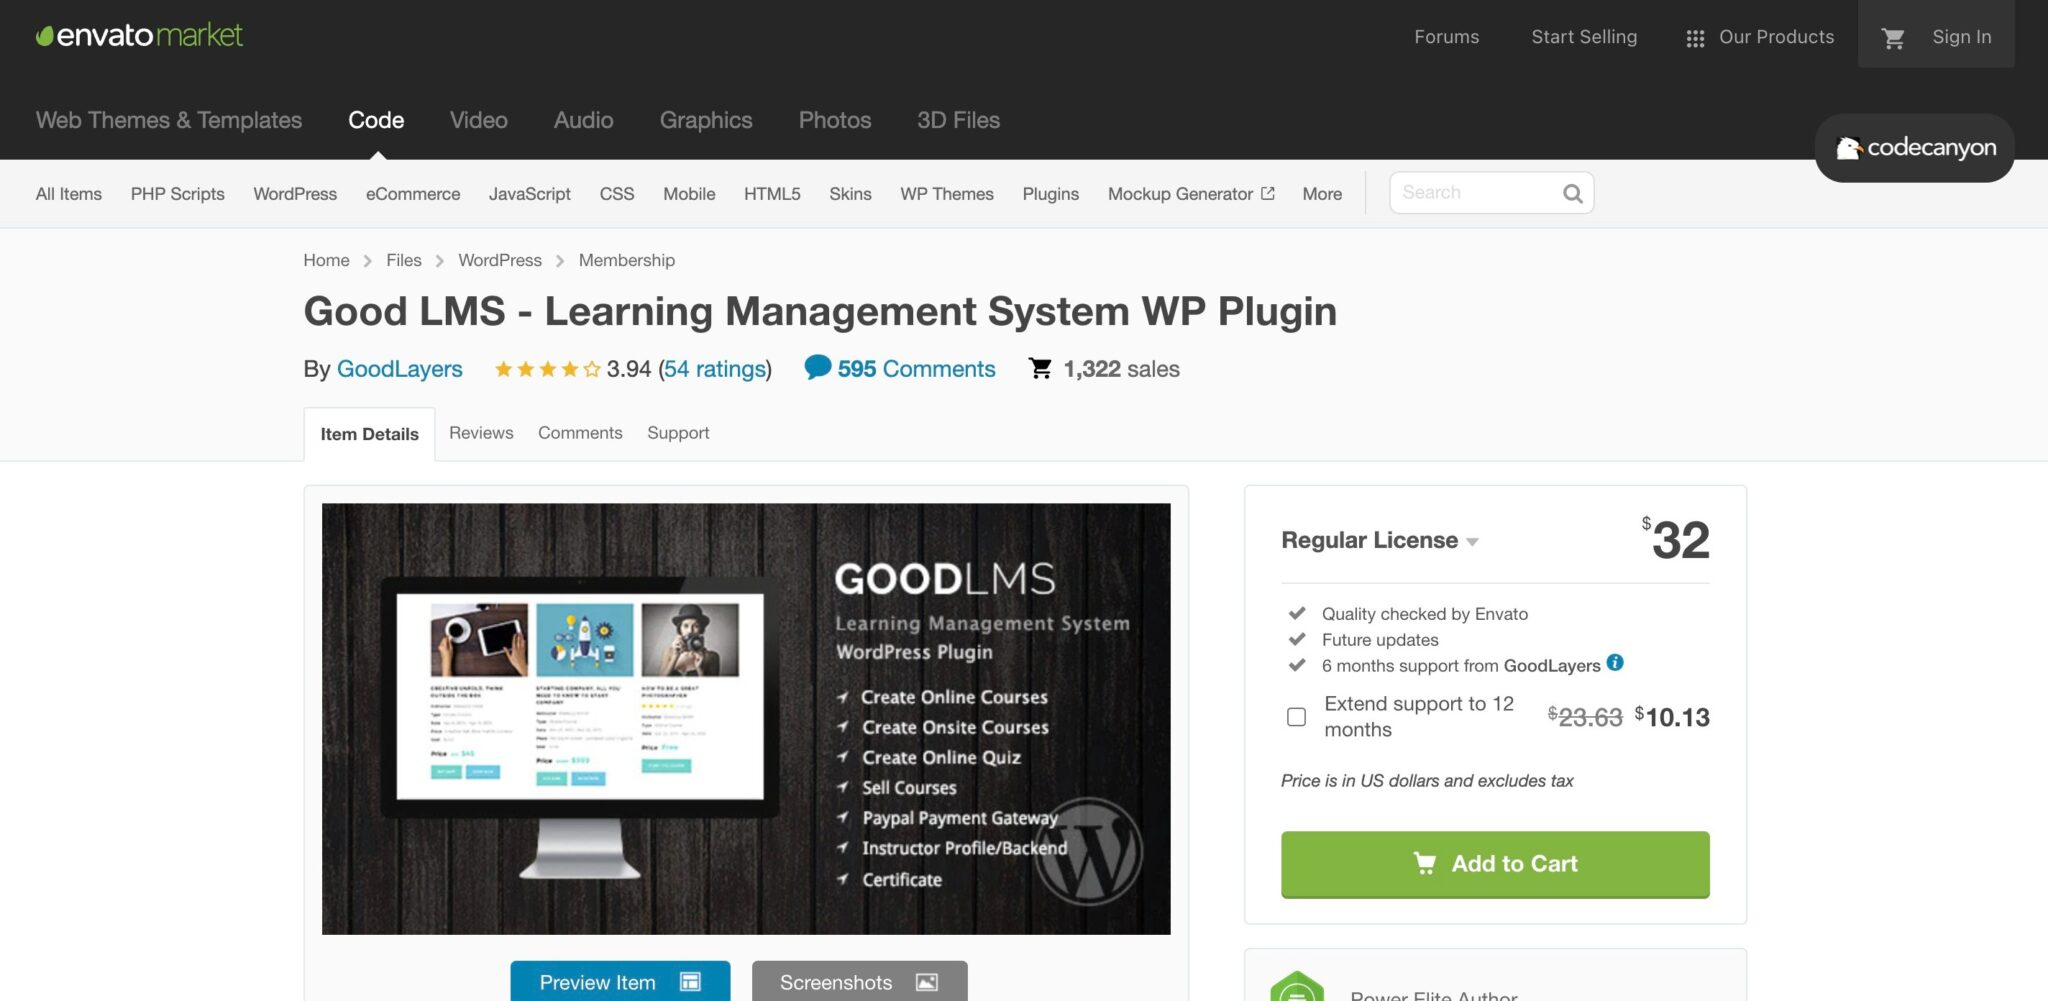
Task: Open the Audio category
Action: [x=584, y=120]
